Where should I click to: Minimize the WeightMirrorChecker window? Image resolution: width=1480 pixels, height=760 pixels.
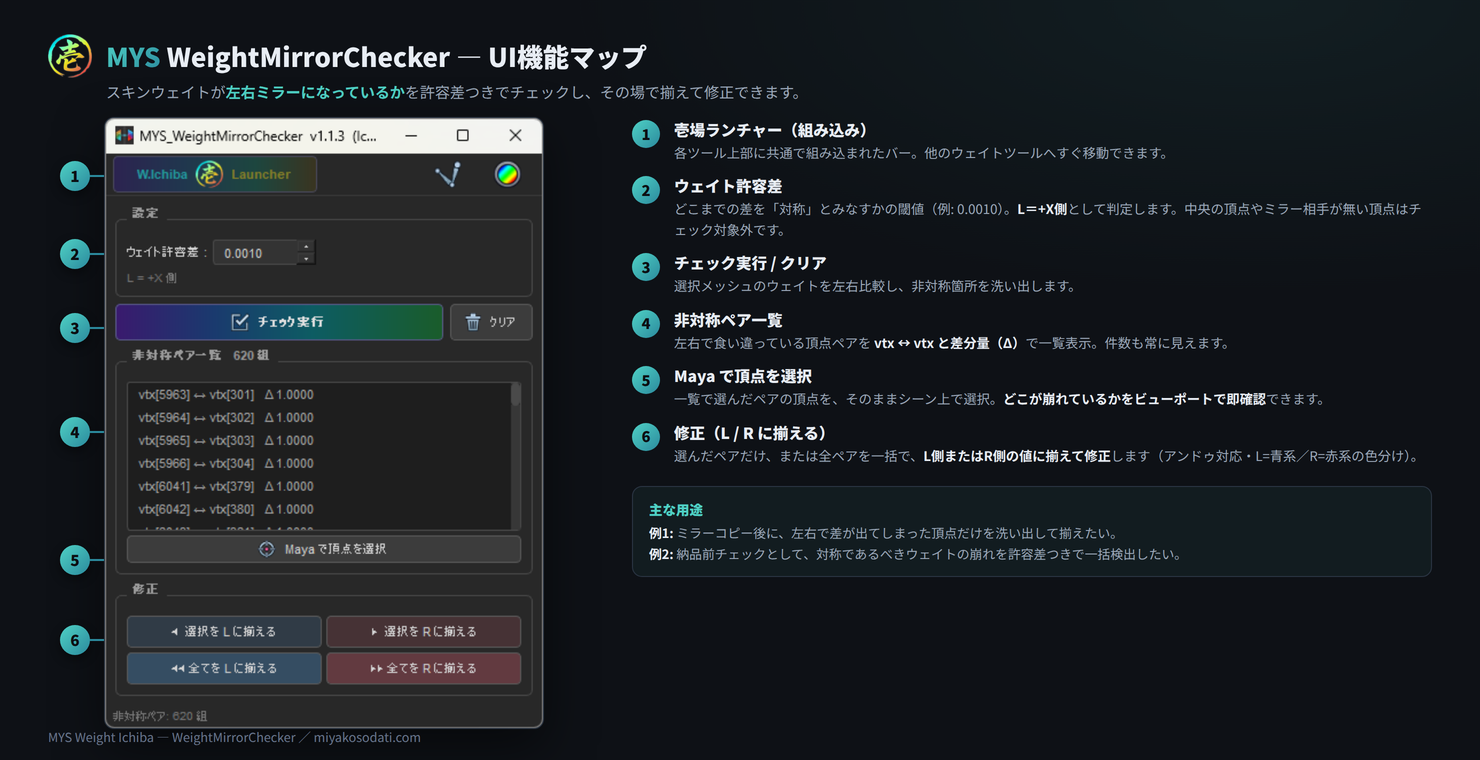click(x=410, y=135)
